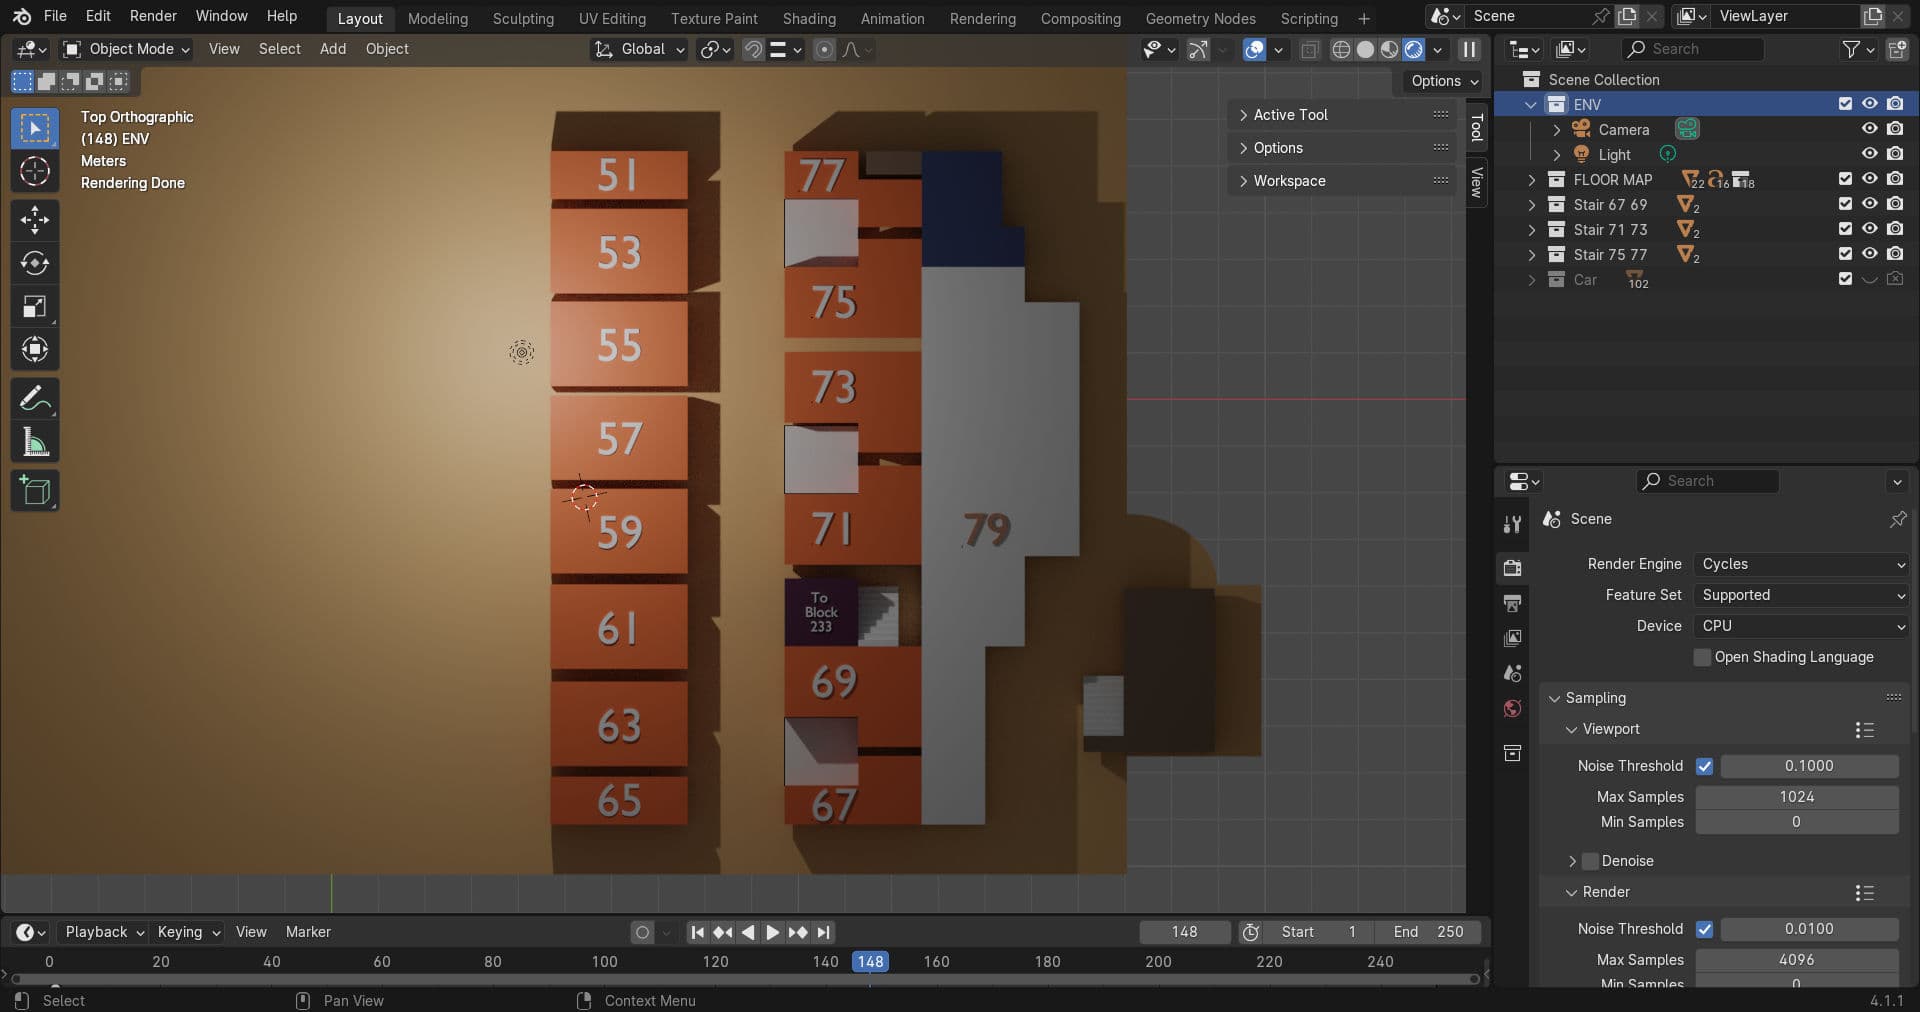This screenshot has height=1012, width=1920.
Task: Enable the Denoise checkbox
Action: (1590, 861)
